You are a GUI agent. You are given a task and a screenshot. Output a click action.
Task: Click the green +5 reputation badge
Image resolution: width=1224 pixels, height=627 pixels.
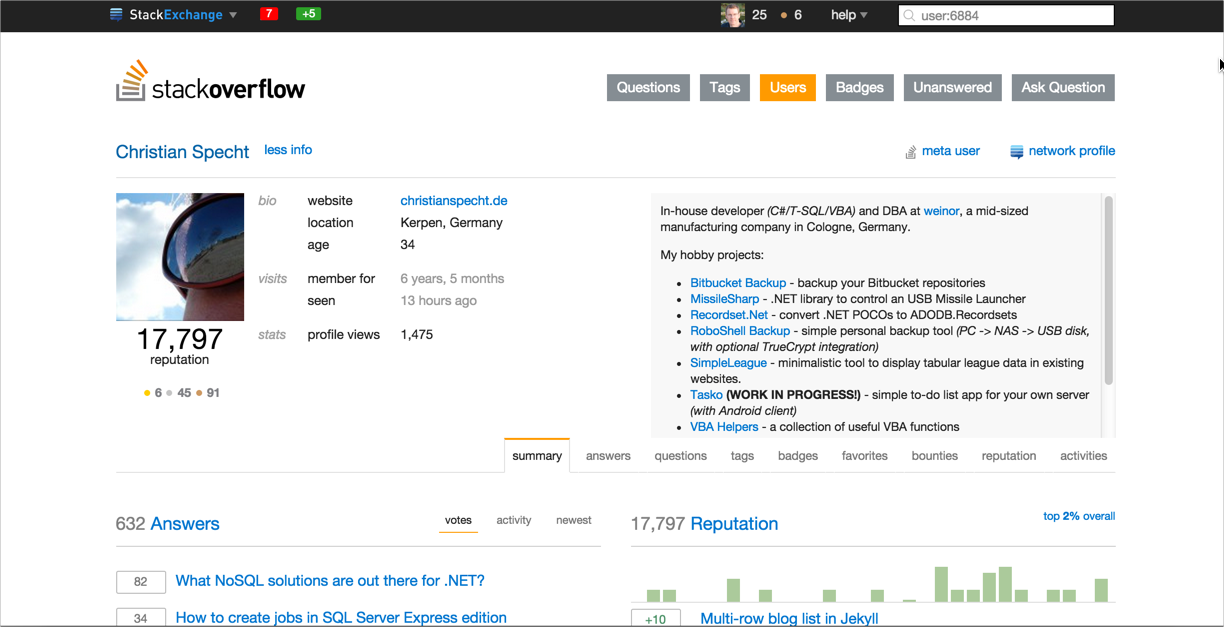point(308,14)
